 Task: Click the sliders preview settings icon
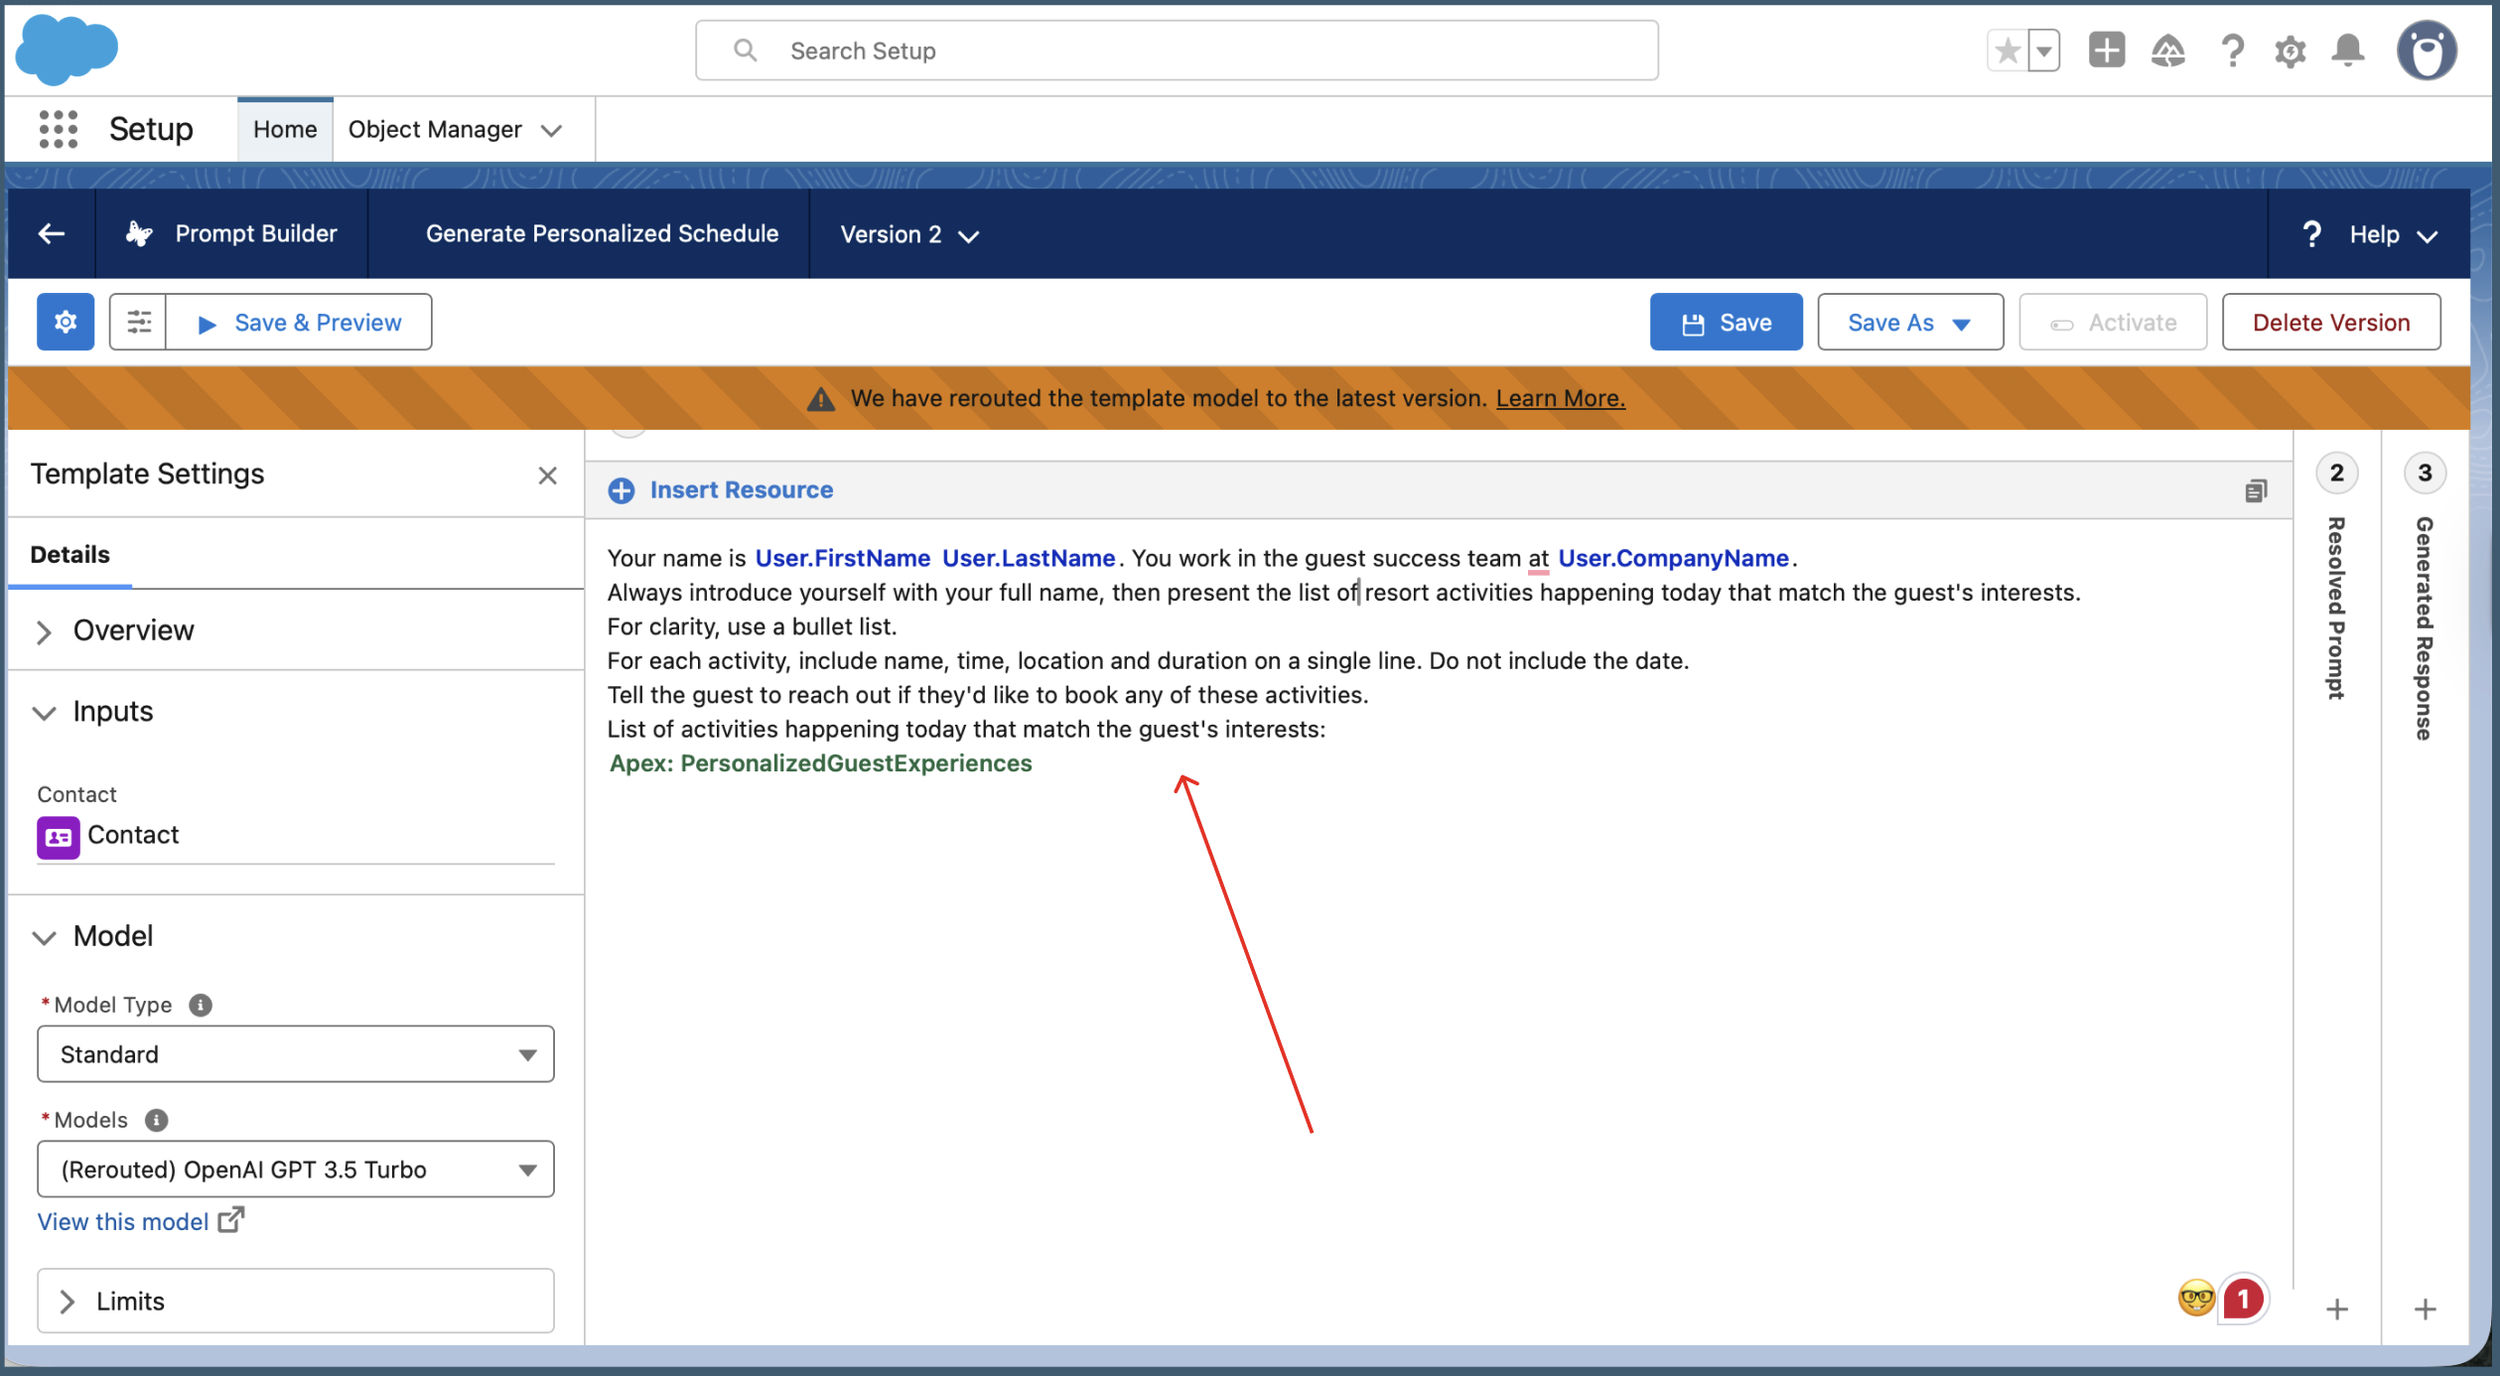(x=138, y=322)
